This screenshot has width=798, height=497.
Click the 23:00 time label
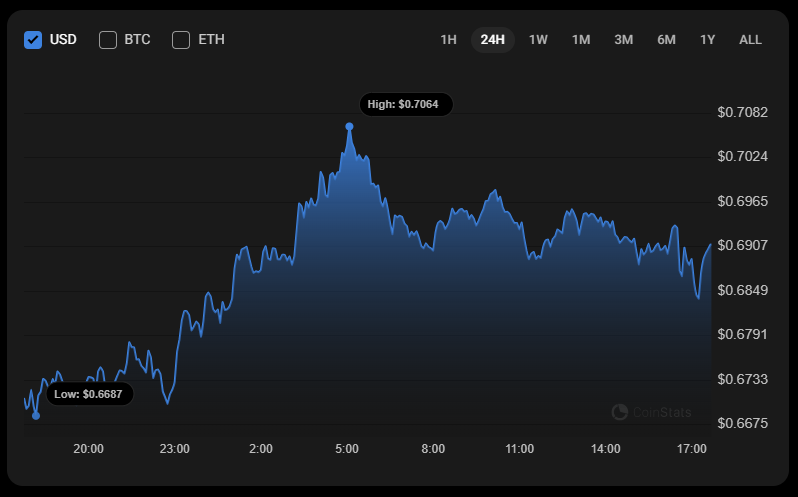[x=175, y=449]
